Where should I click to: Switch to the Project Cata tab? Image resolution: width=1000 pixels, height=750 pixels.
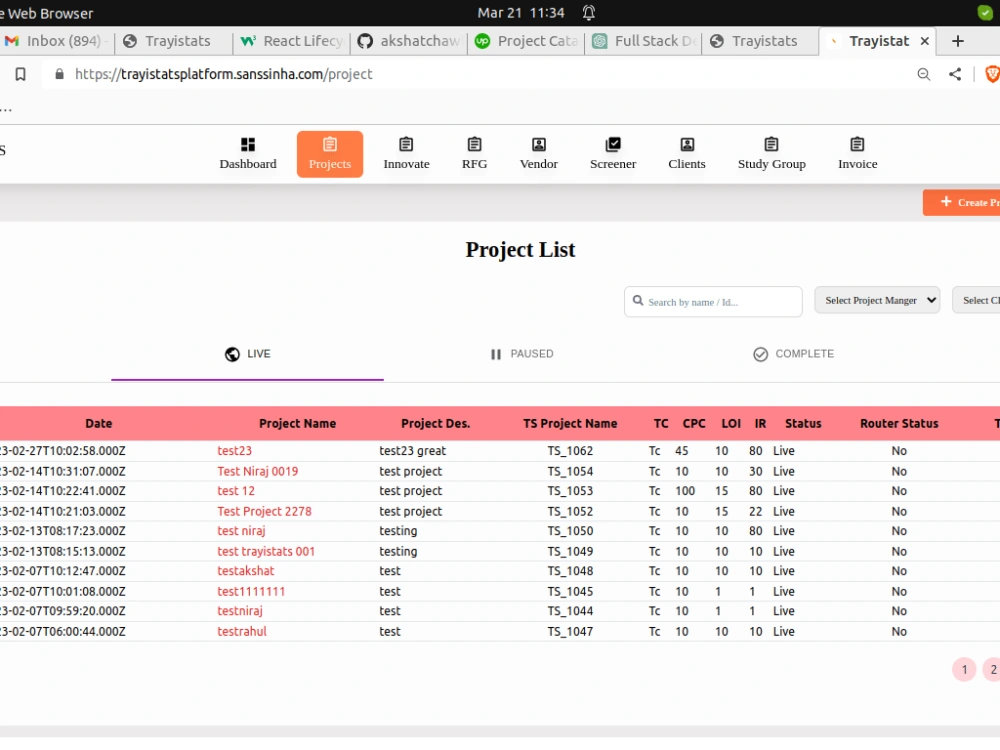point(526,41)
